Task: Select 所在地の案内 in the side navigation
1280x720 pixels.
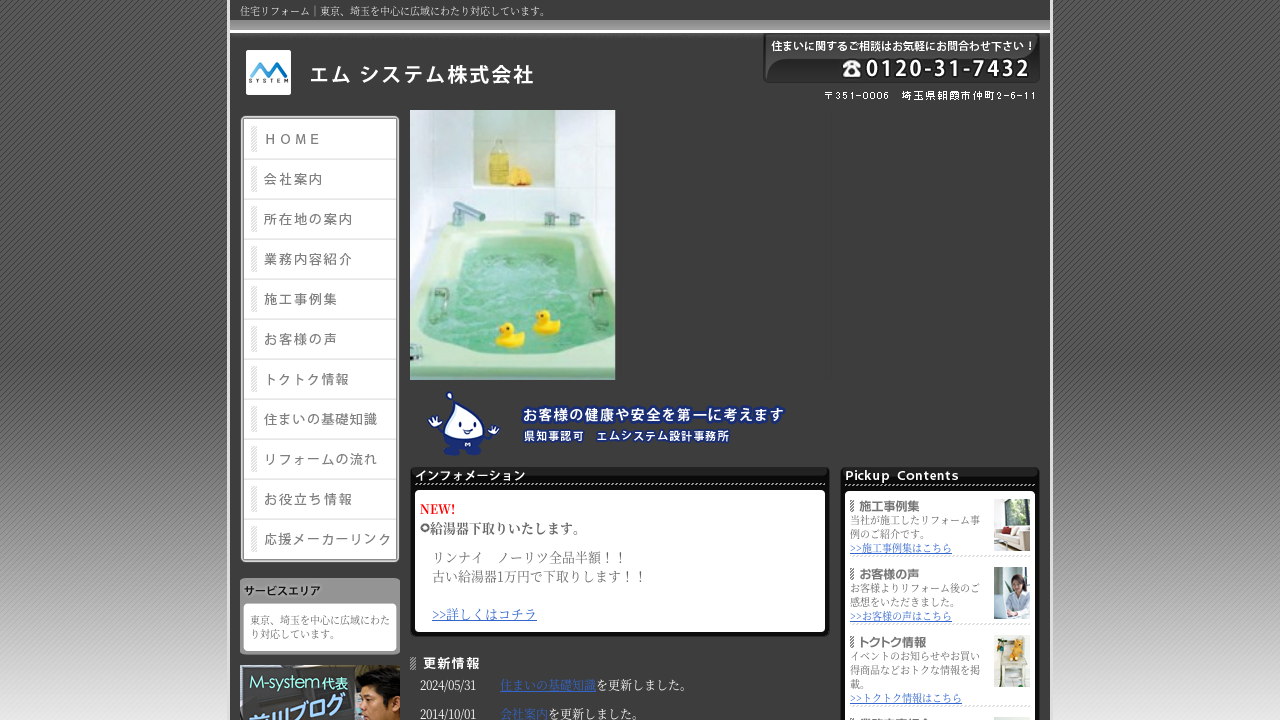Action: [x=320, y=219]
